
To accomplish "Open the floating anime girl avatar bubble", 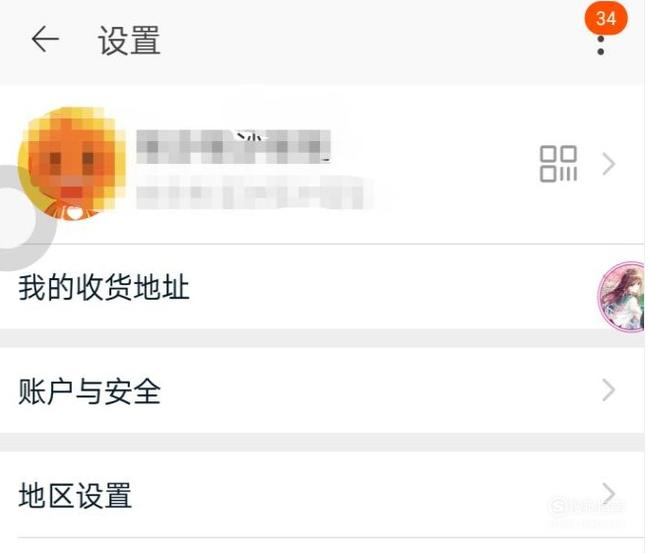I will [622, 297].
